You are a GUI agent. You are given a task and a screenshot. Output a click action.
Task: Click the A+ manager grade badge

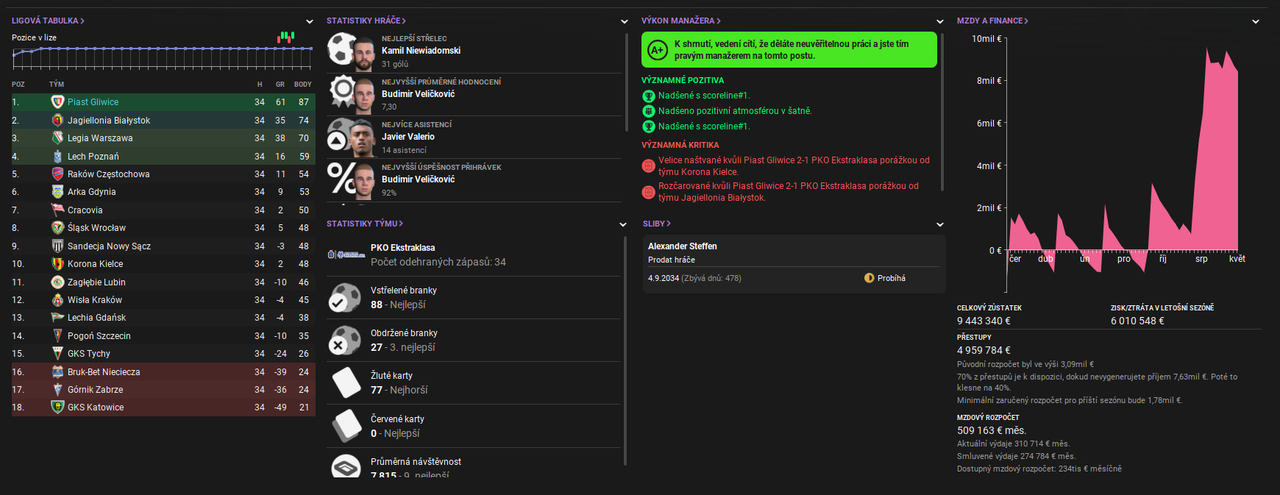point(657,49)
